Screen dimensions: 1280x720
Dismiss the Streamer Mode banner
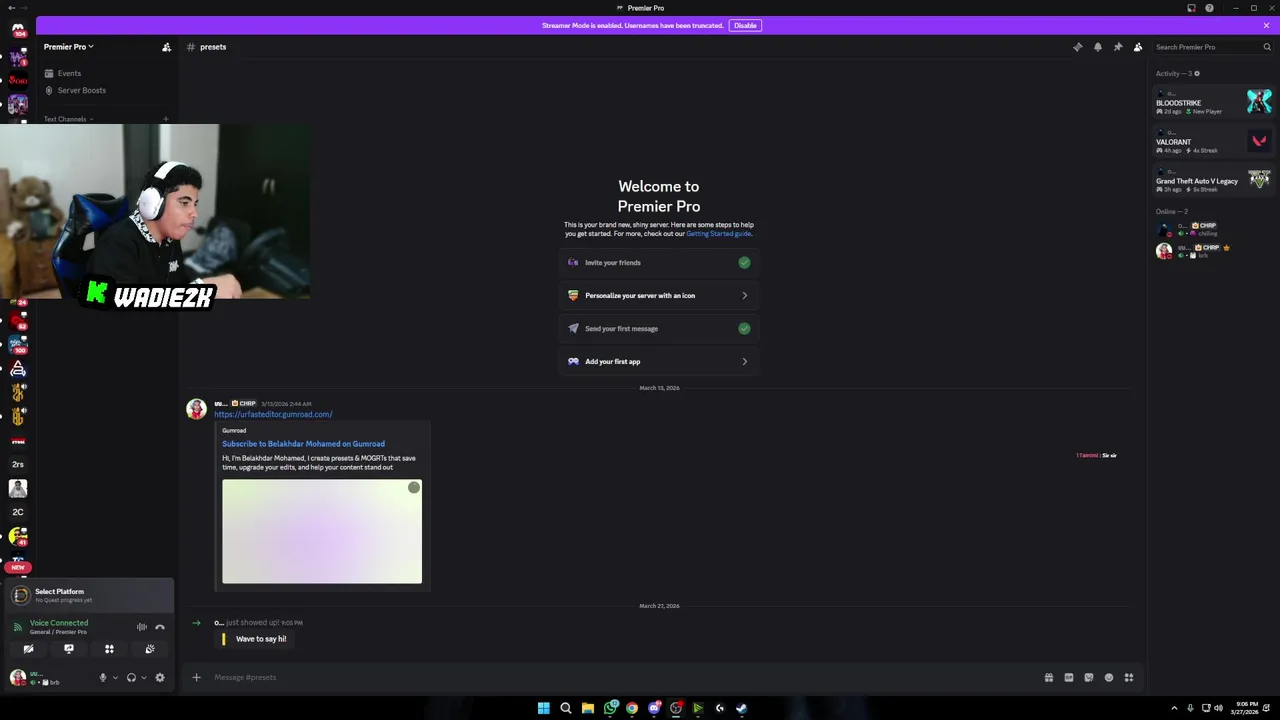pyautogui.click(x=1266, y=25)
